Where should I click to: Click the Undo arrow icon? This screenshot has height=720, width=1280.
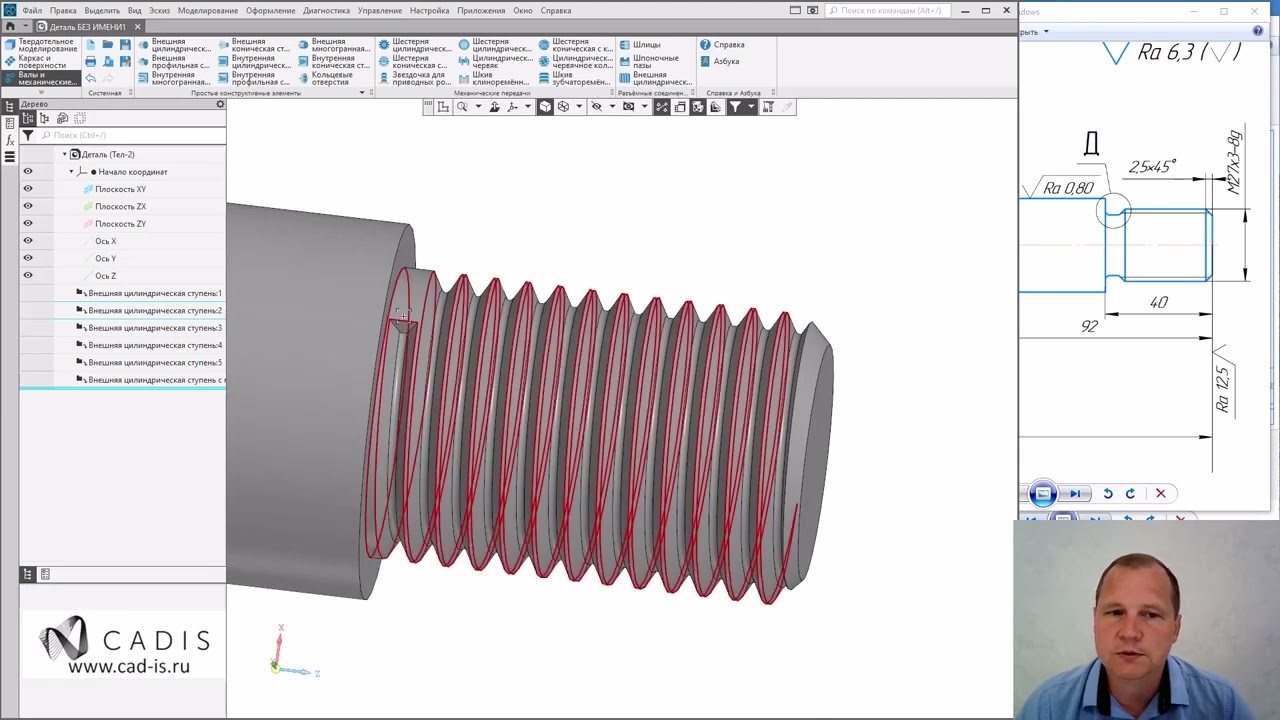pos(90,79)
